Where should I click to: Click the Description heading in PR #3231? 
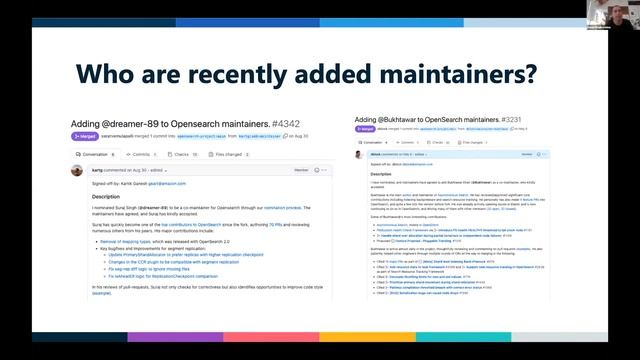coord(380,174)
